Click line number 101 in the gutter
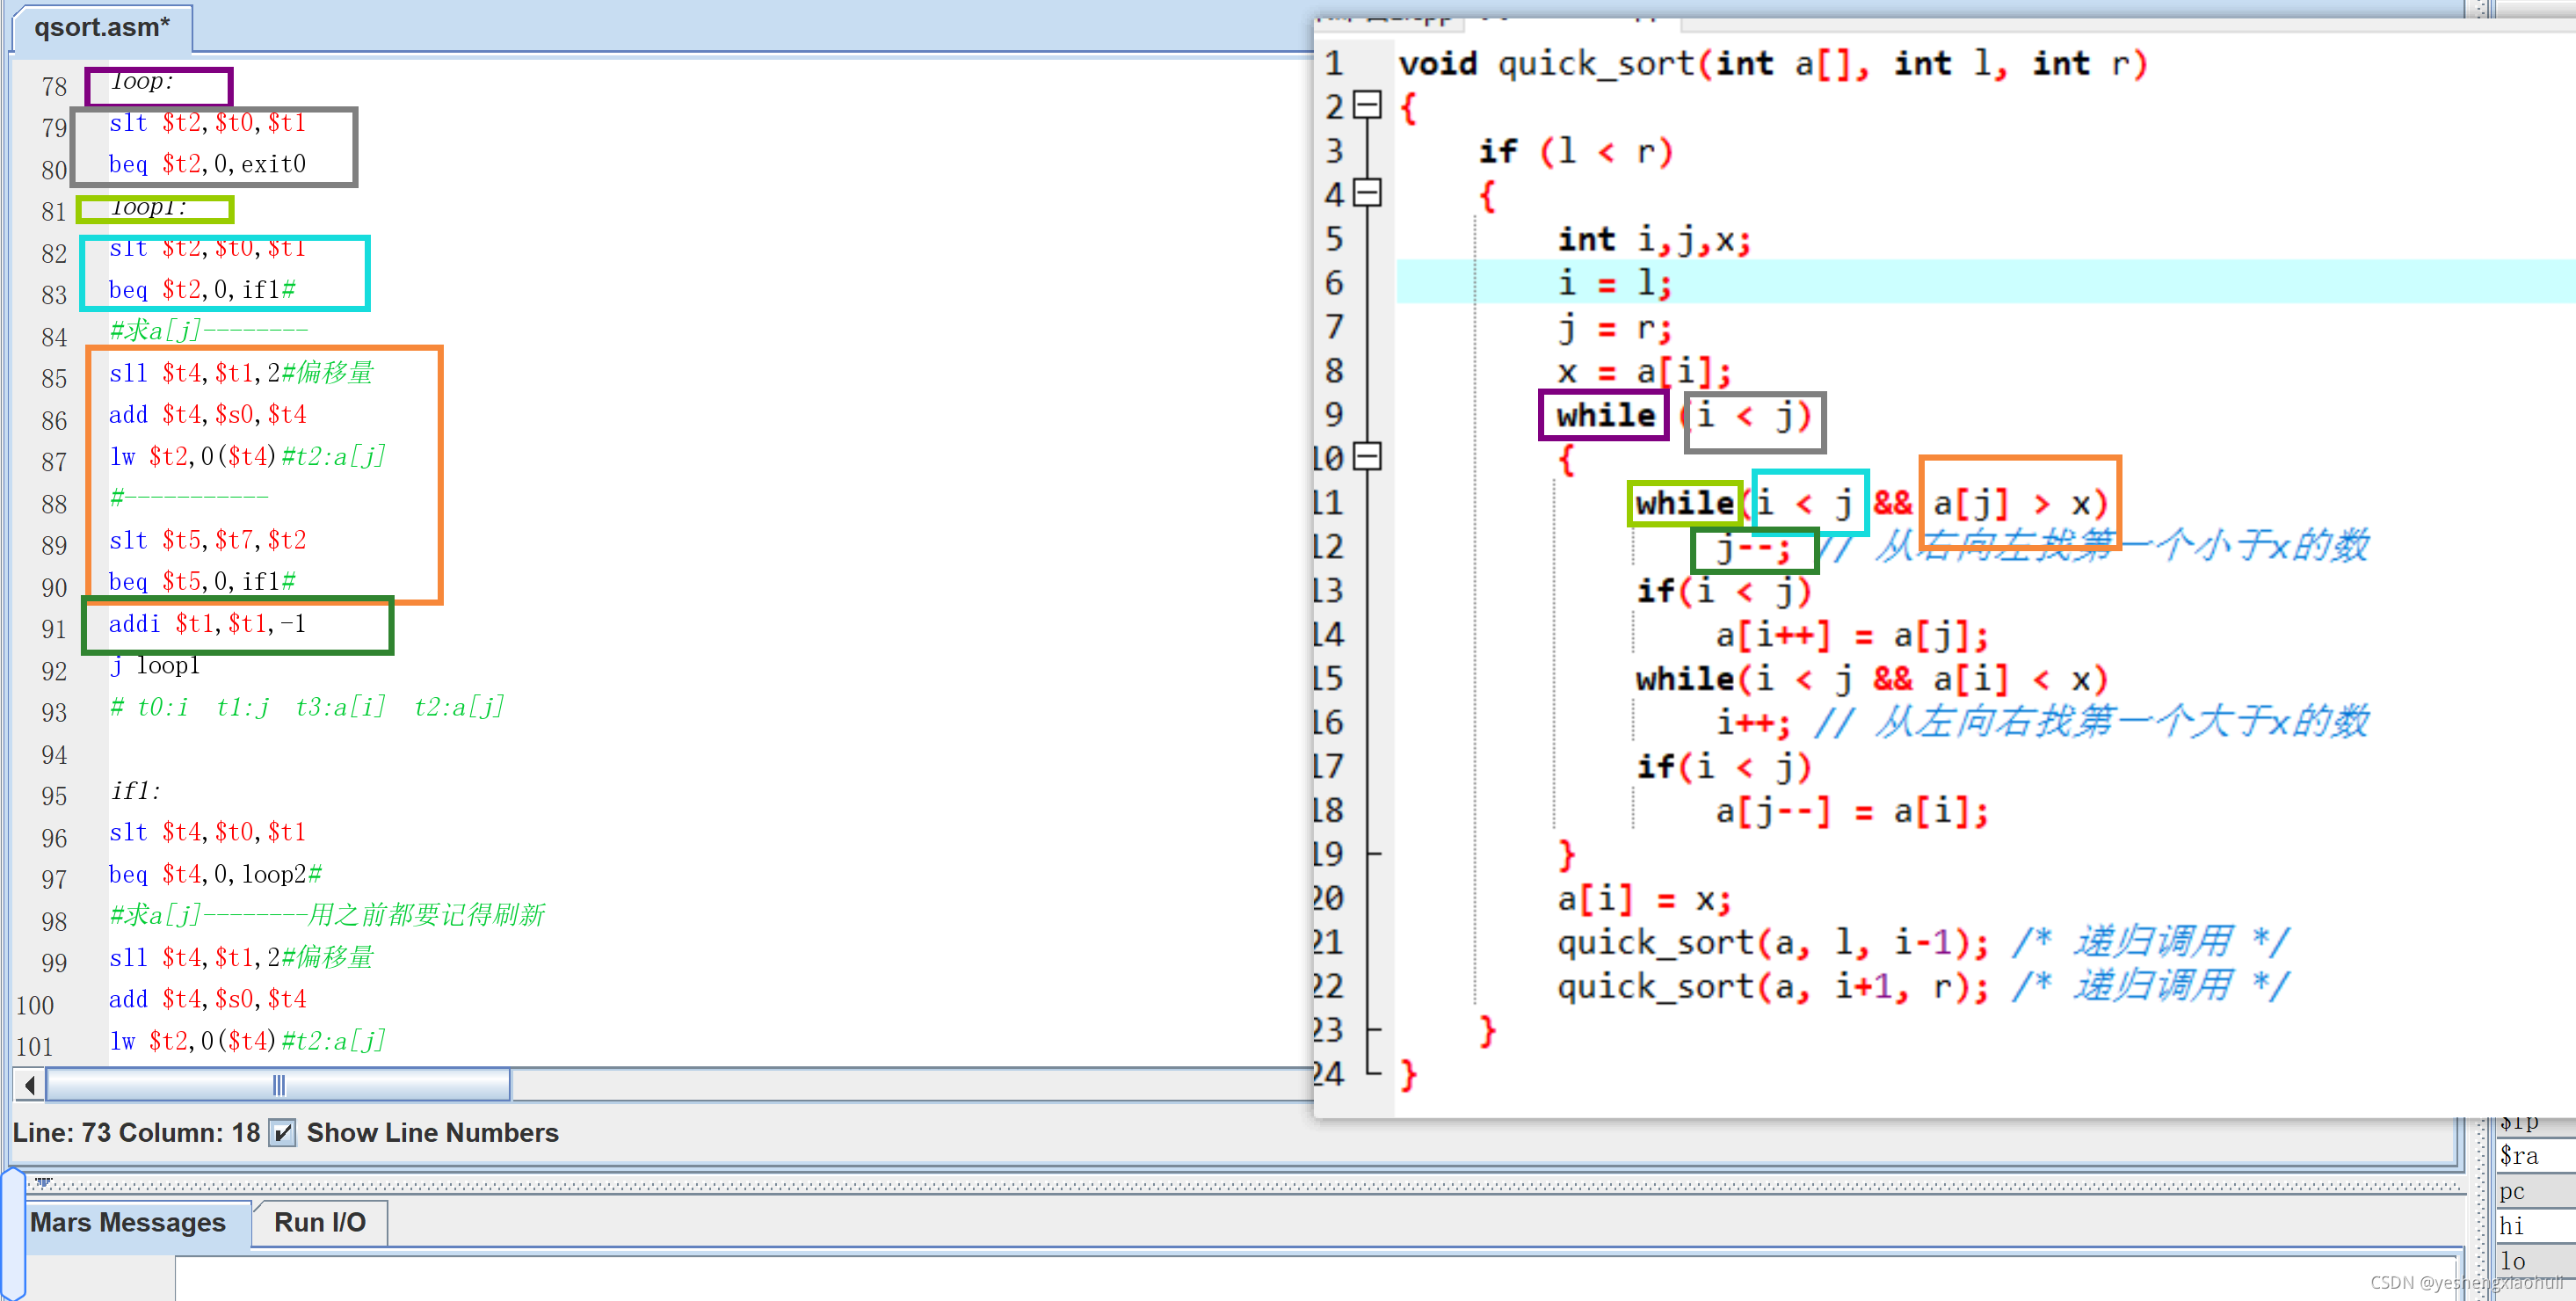The image size is (2576, 1301). pos(35,1046)
